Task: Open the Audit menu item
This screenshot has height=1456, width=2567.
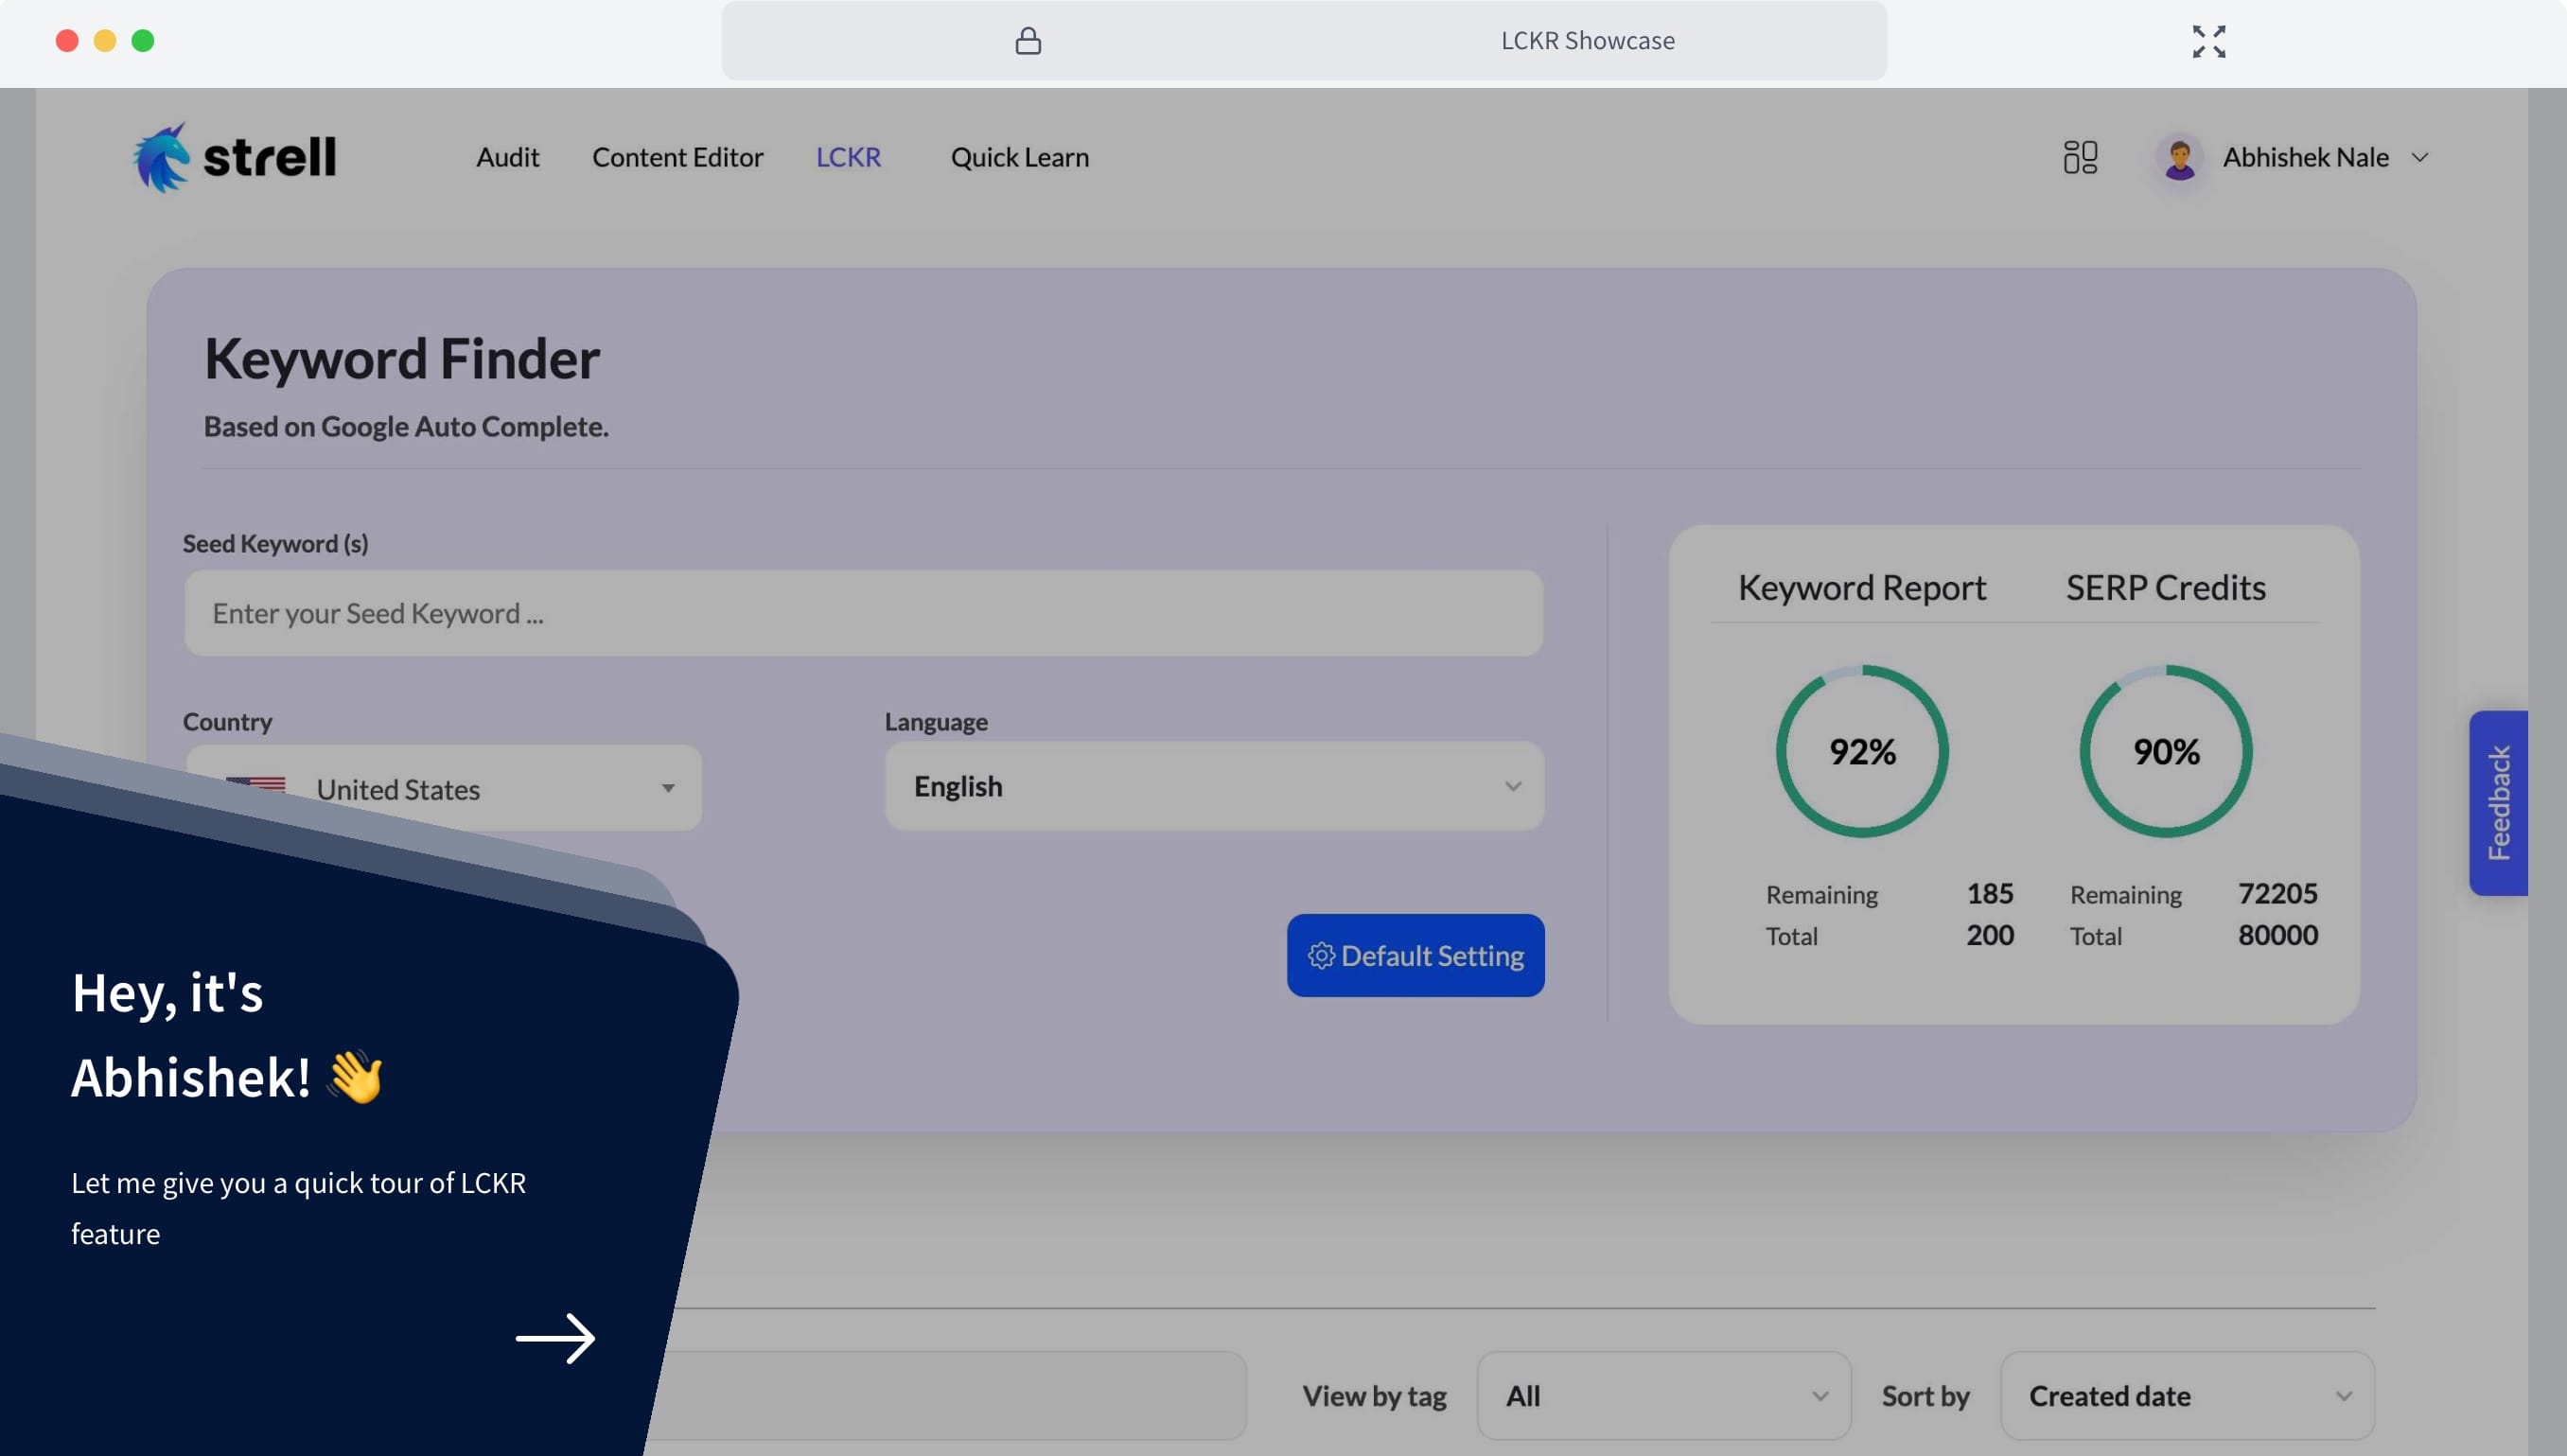Action: coord(507,157)
